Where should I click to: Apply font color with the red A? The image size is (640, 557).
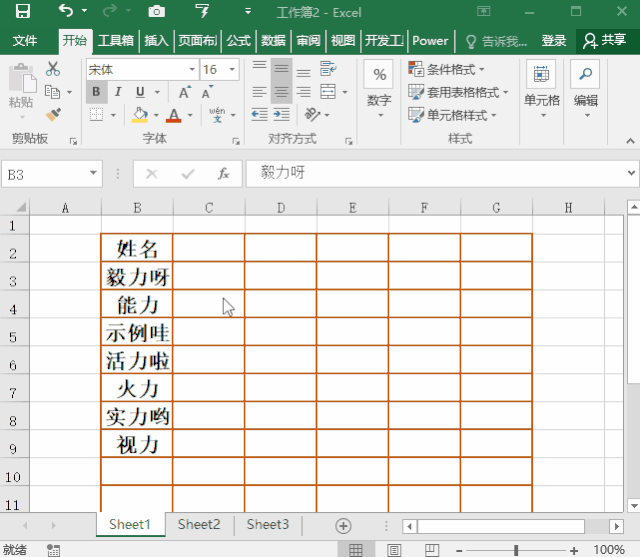click(174, 115)
